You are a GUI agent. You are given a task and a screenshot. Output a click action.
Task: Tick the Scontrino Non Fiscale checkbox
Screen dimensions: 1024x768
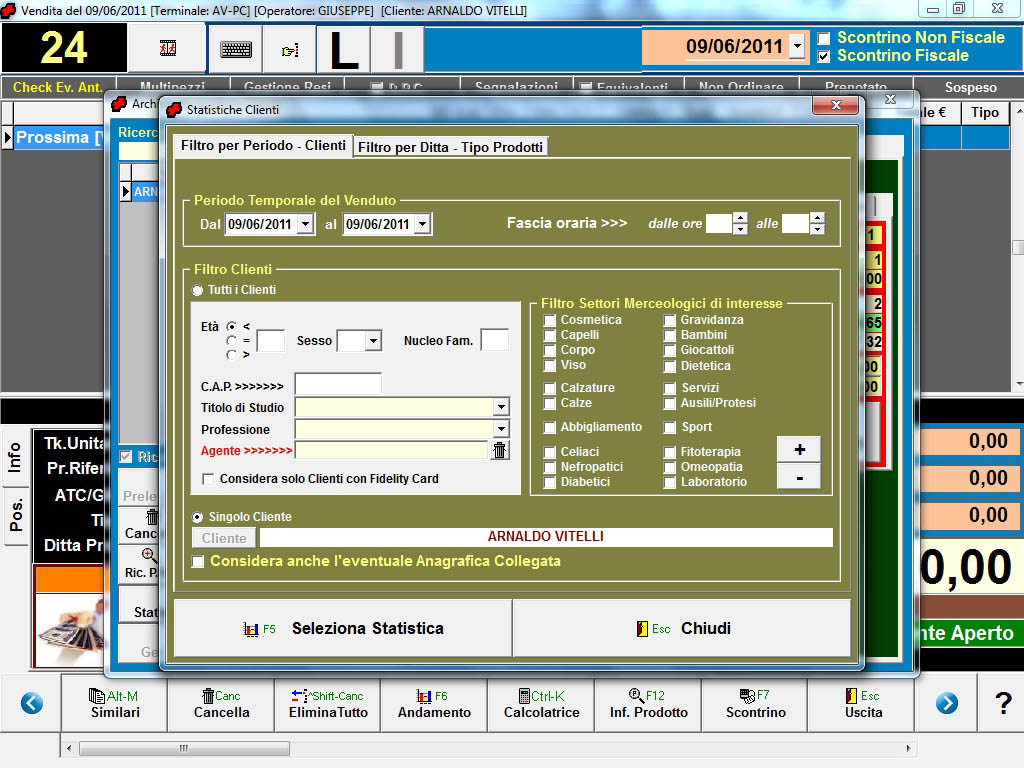point(824,38)
